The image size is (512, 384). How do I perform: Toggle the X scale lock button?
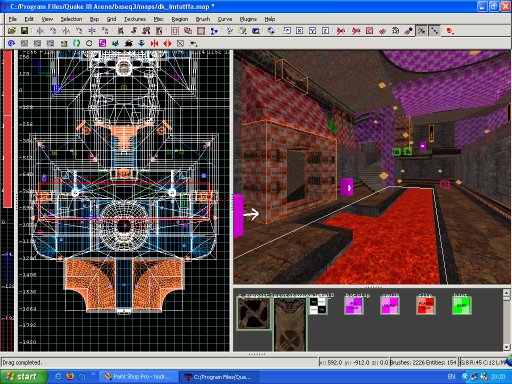300,31
